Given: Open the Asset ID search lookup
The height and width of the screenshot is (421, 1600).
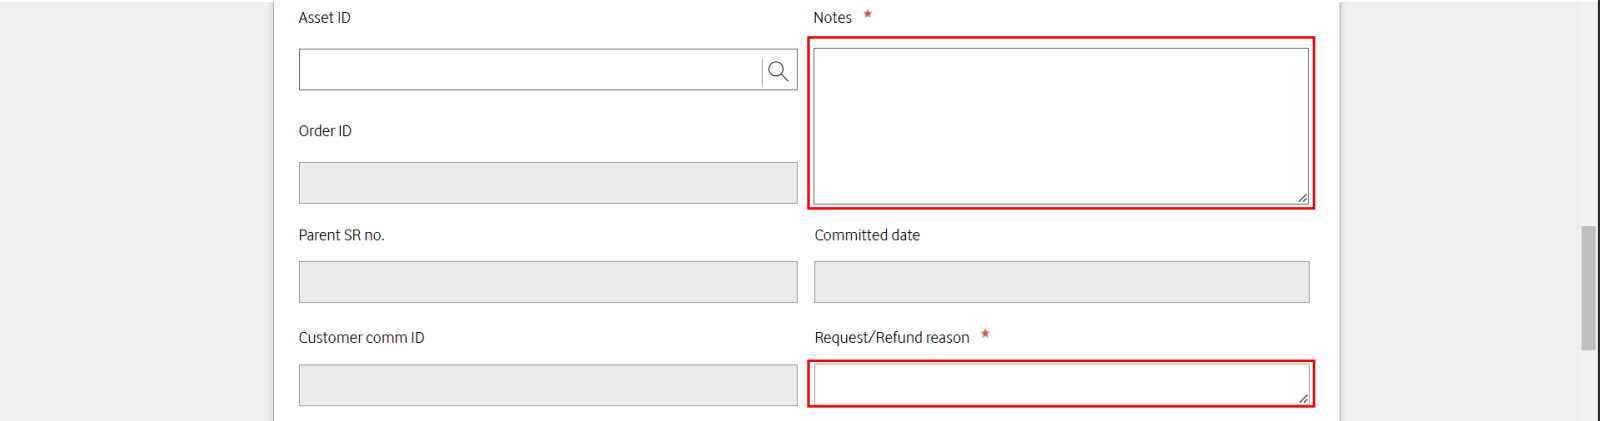Looking at the screenshot, I should click(x=778, y=71).
